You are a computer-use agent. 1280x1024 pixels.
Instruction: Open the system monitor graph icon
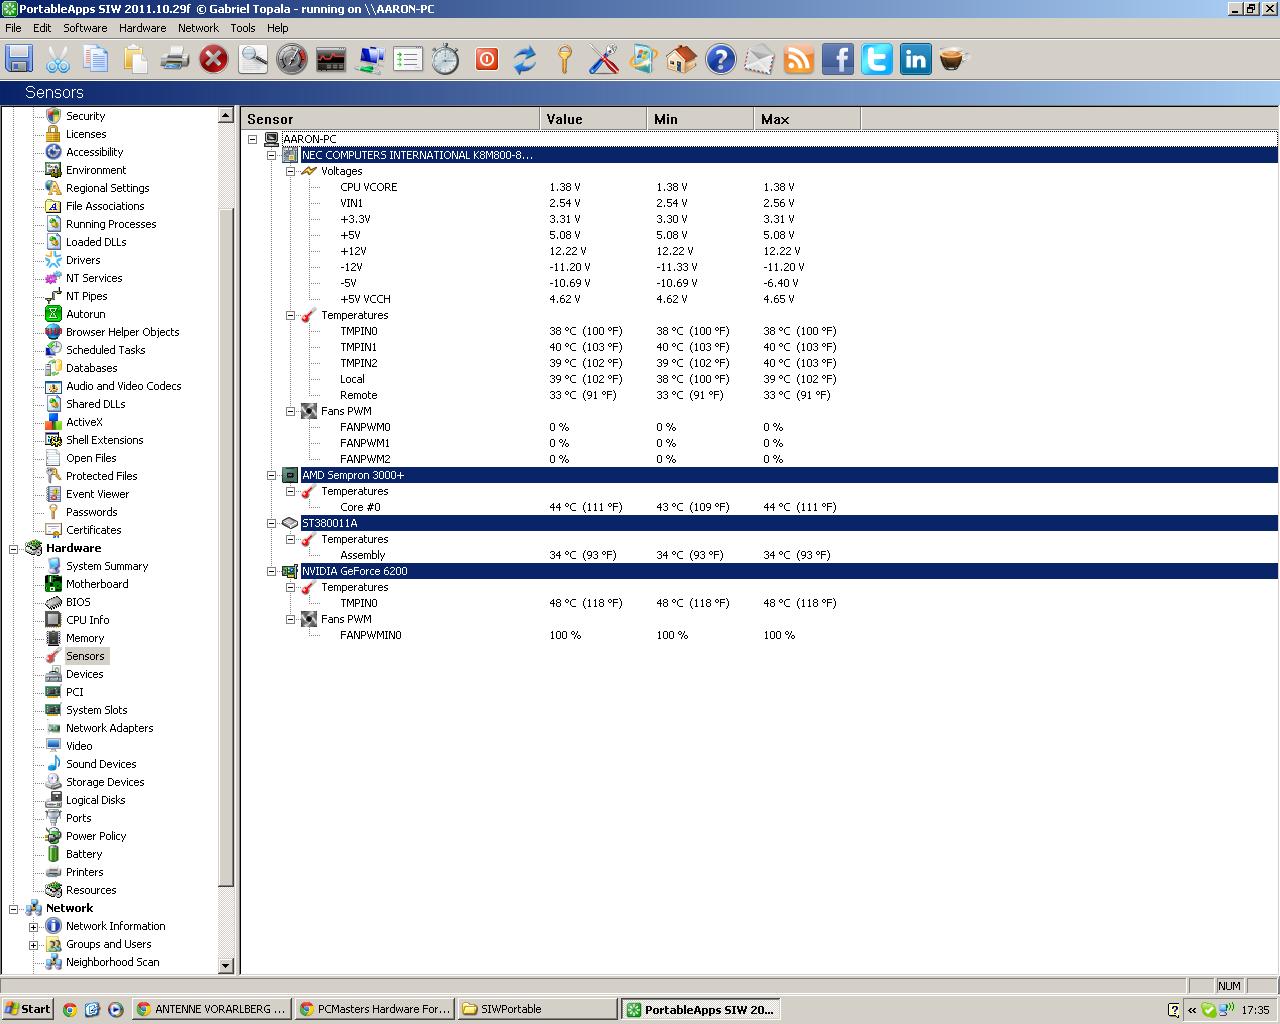(331, 59)
